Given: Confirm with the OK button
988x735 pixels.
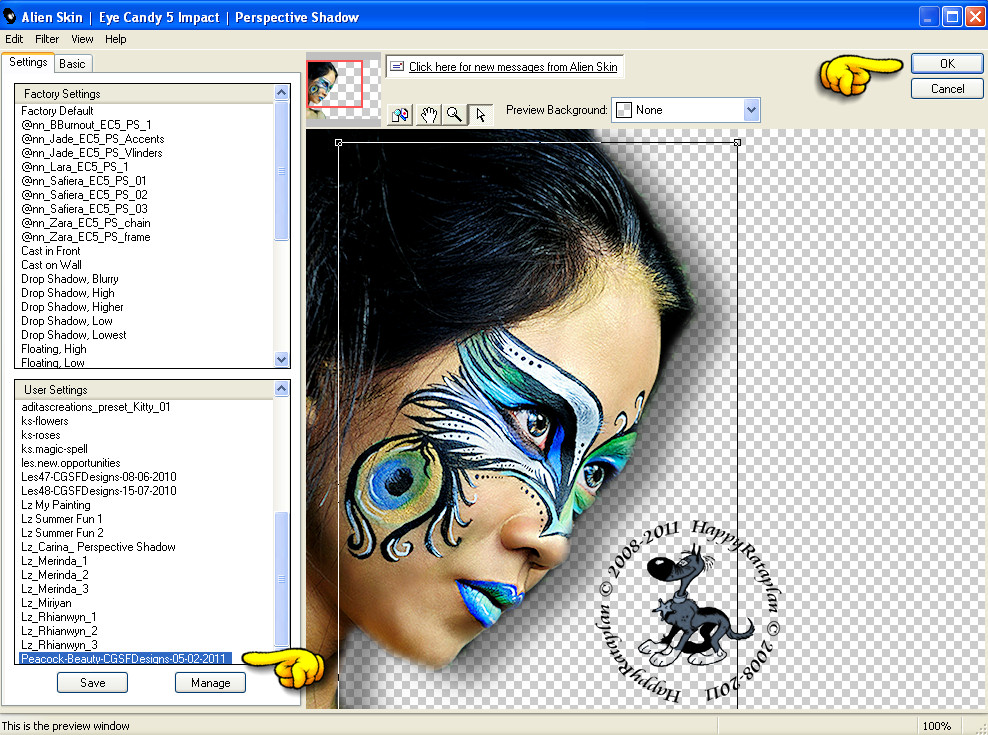Looking at the screenshot, I should [x=946, y=64].
